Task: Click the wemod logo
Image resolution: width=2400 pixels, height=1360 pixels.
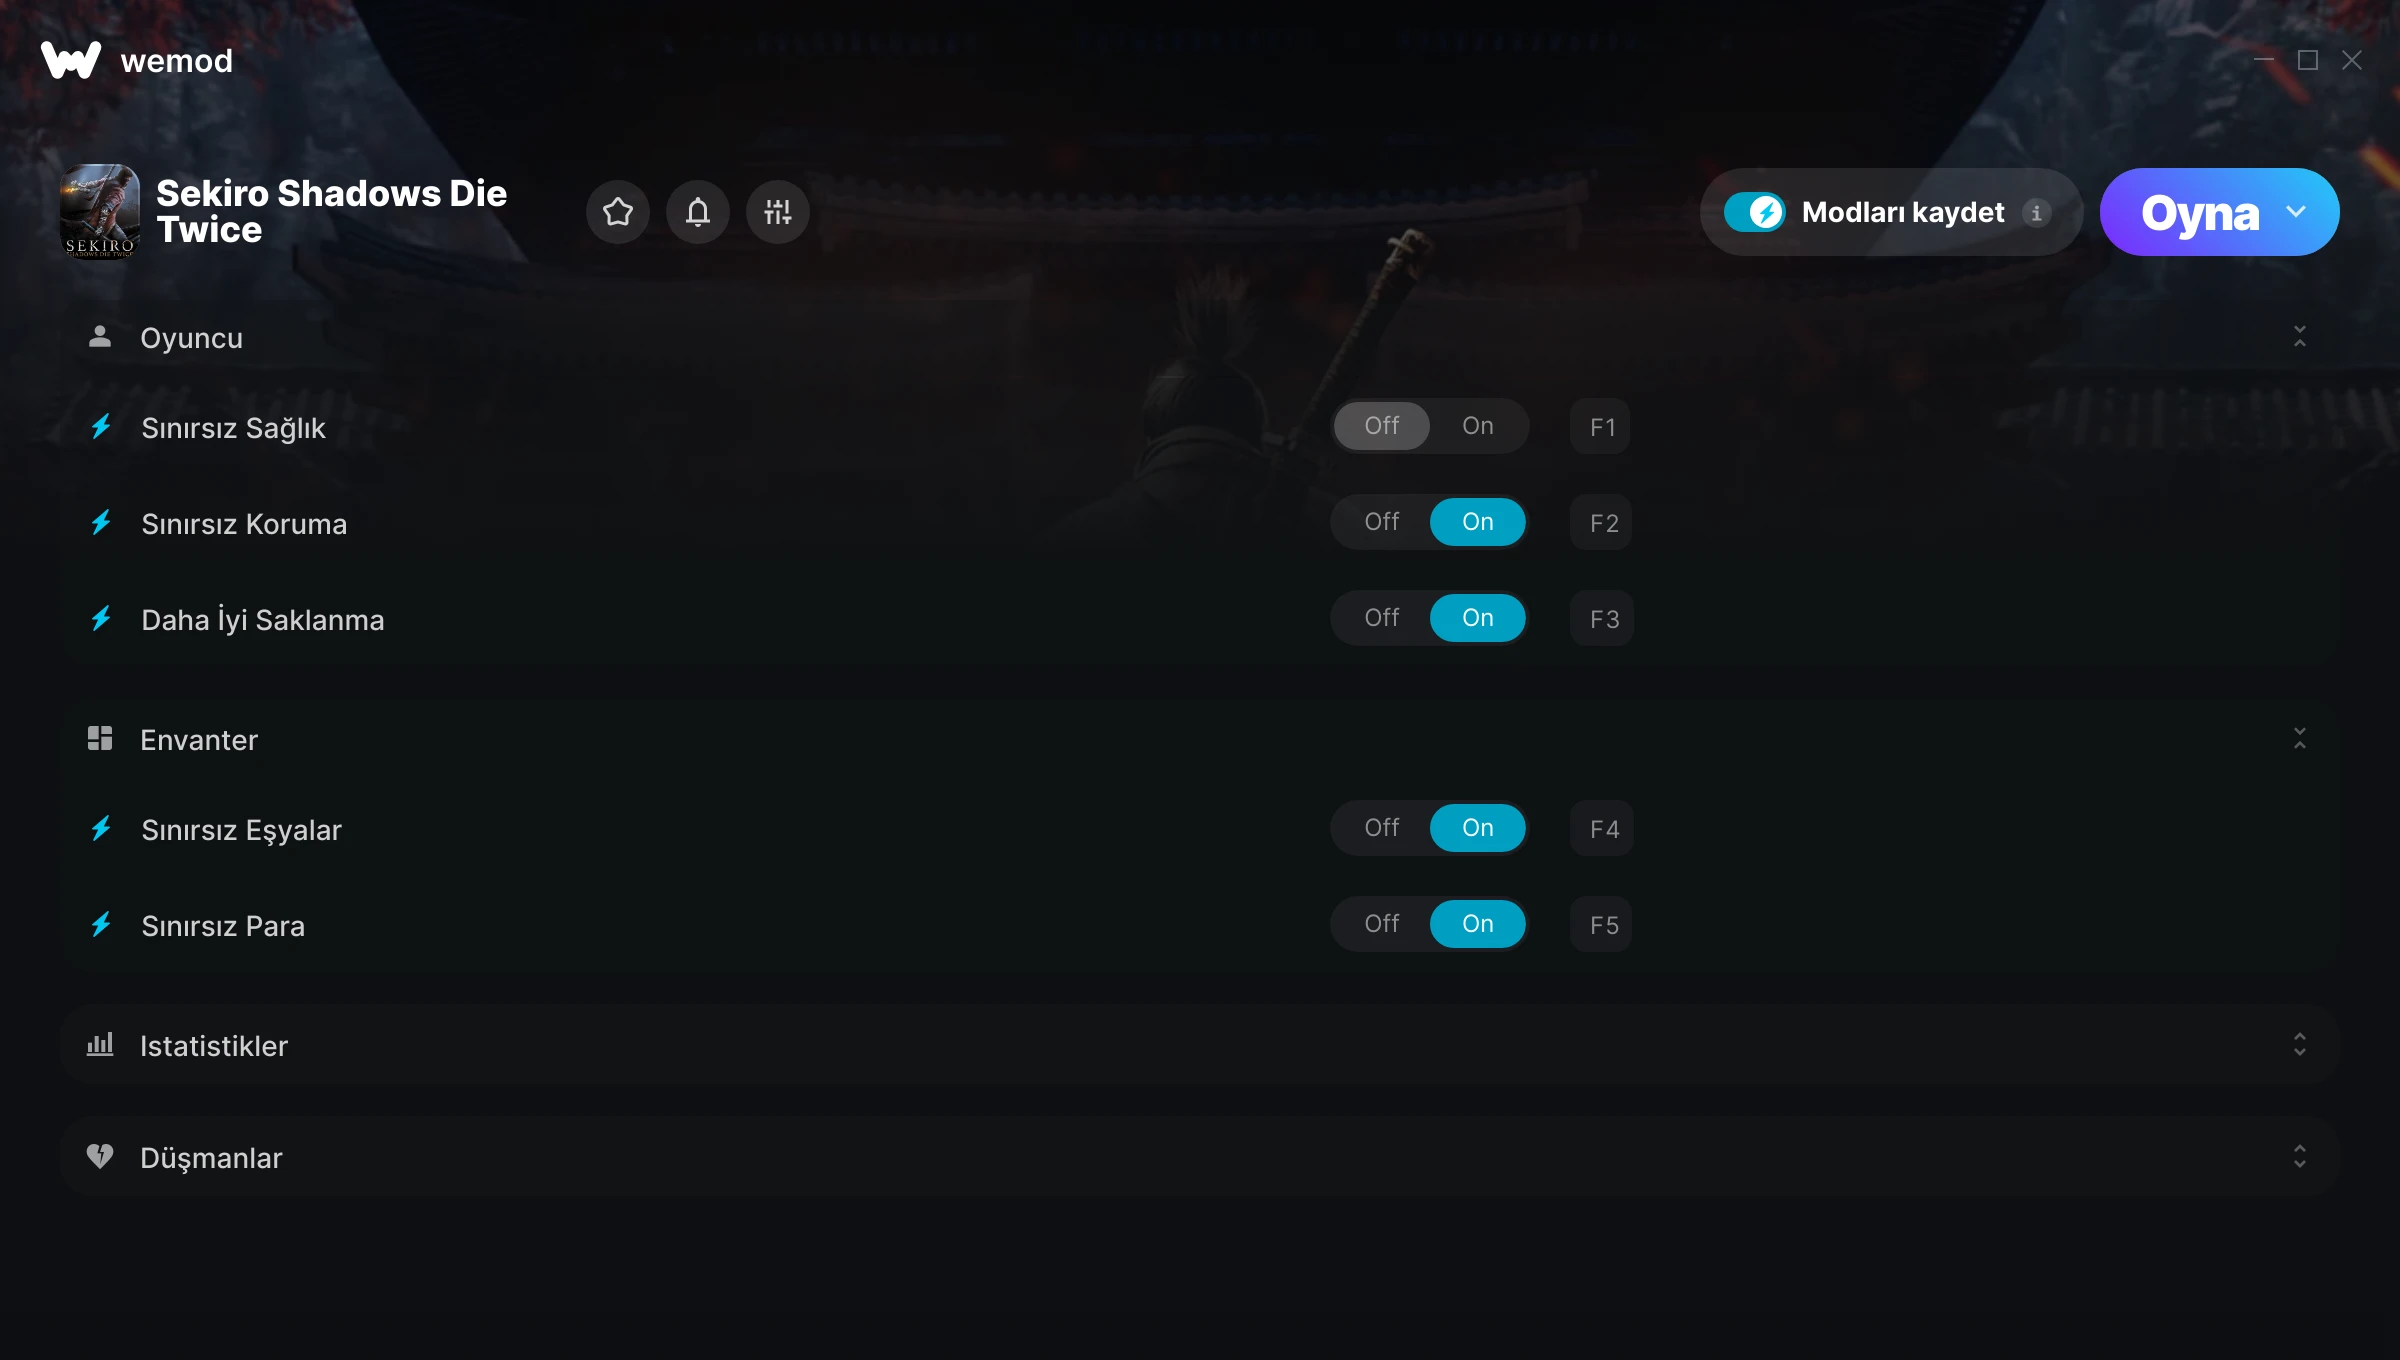Action: [x=71, y=61]
